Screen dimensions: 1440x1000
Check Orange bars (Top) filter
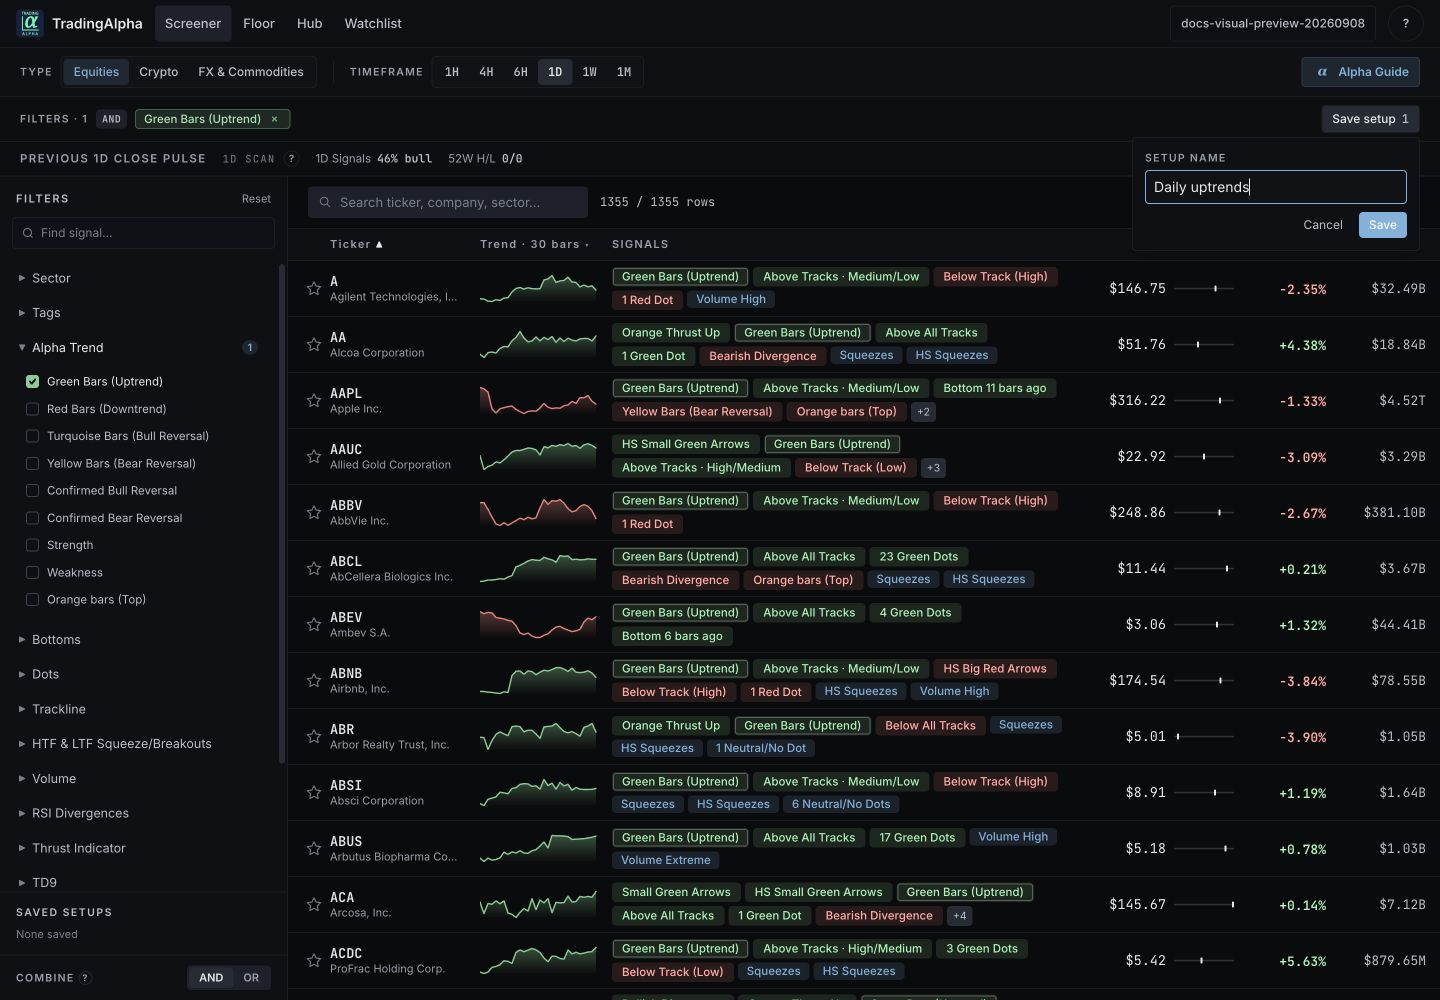coord(33,600)
